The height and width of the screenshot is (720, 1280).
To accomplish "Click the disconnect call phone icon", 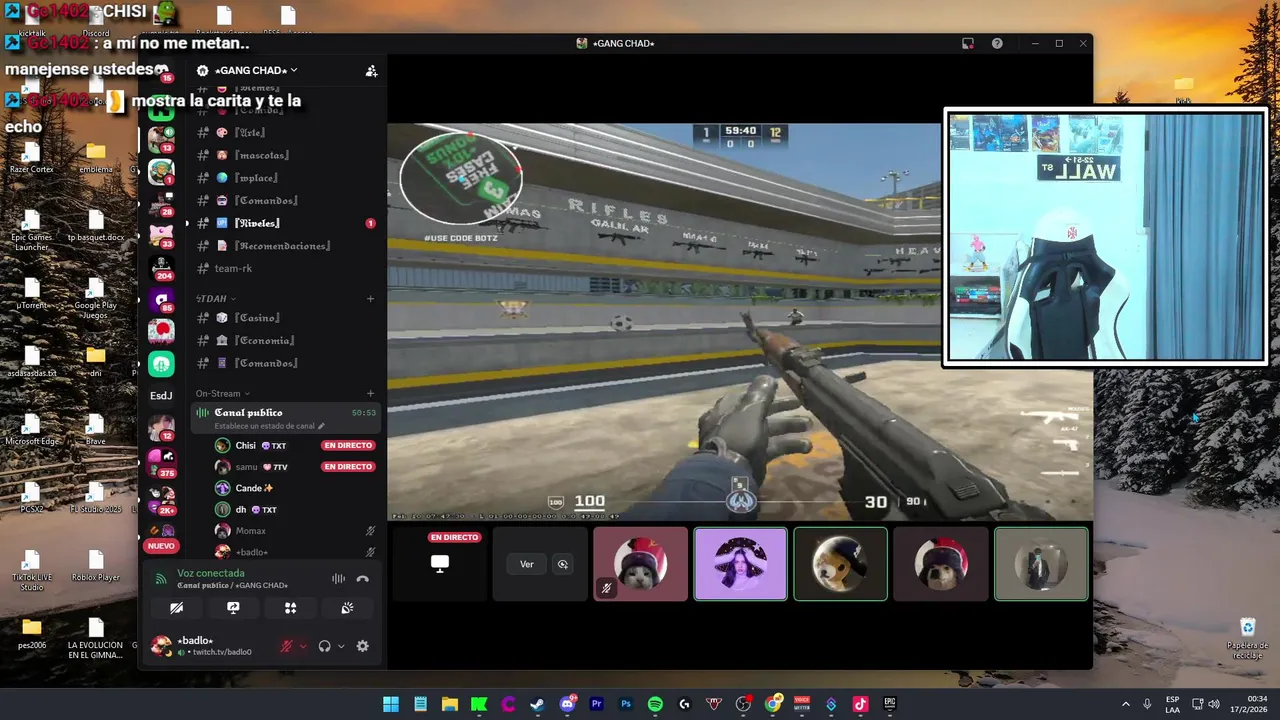I will click(x=362, y=579).
